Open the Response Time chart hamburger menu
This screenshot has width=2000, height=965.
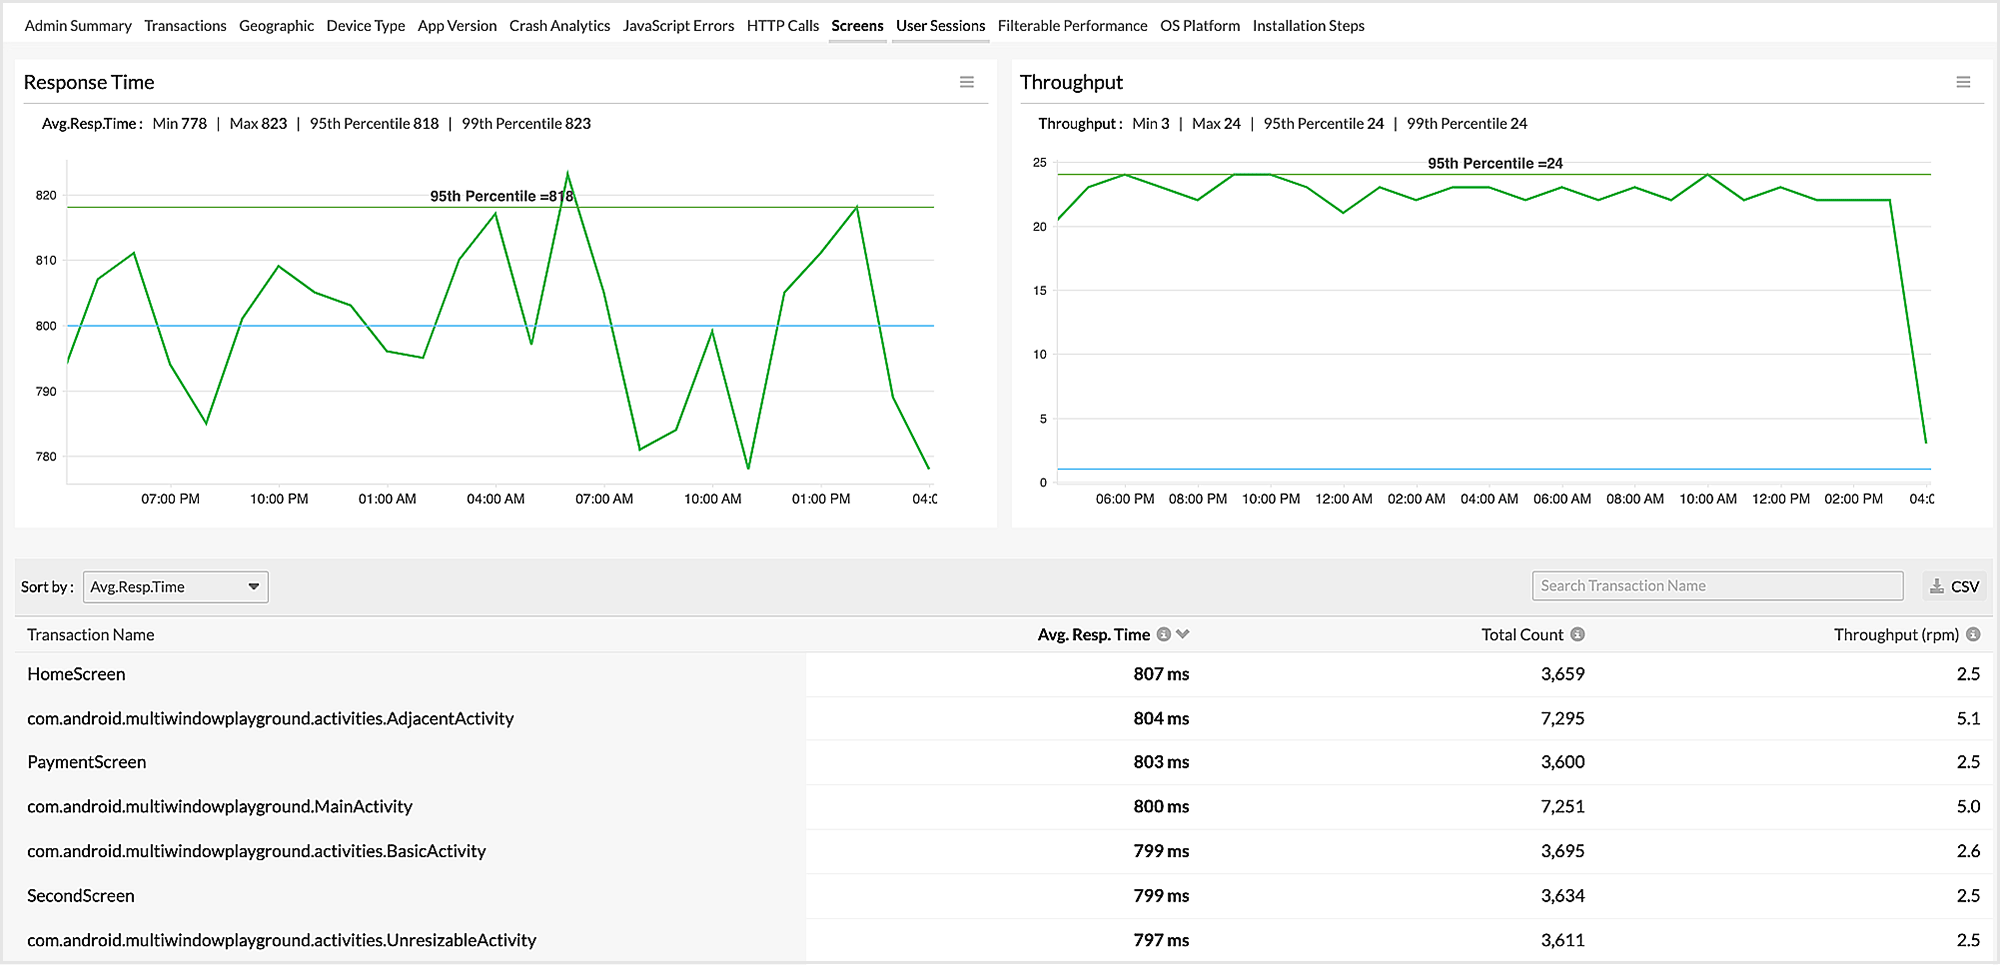tap(966, 82)
